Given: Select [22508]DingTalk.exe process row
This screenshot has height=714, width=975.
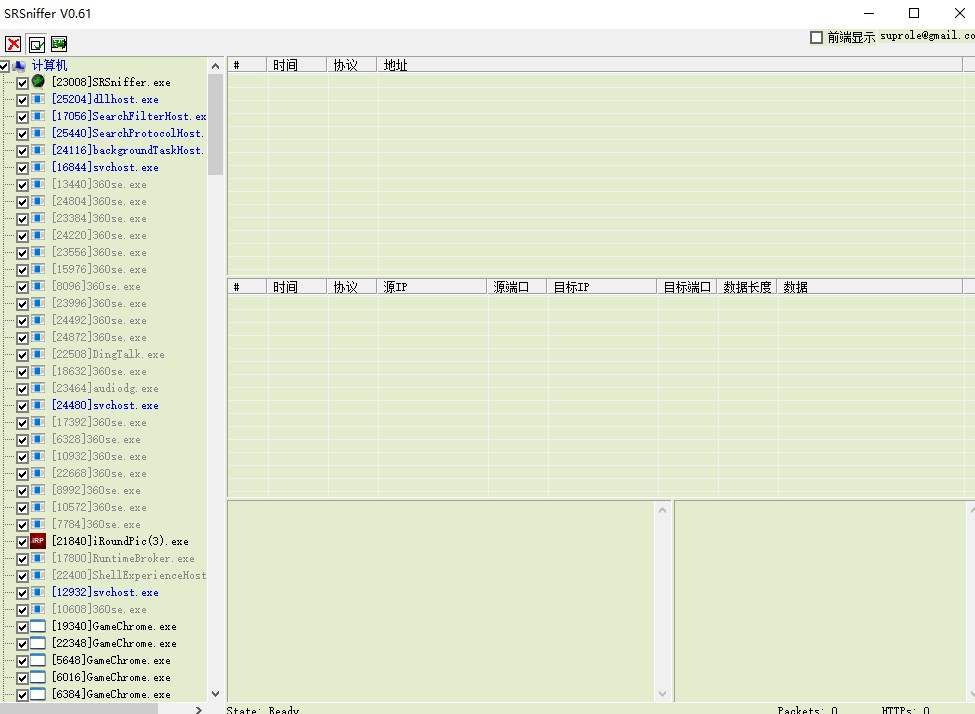Looking at the screenshot, I should (108, 355).
